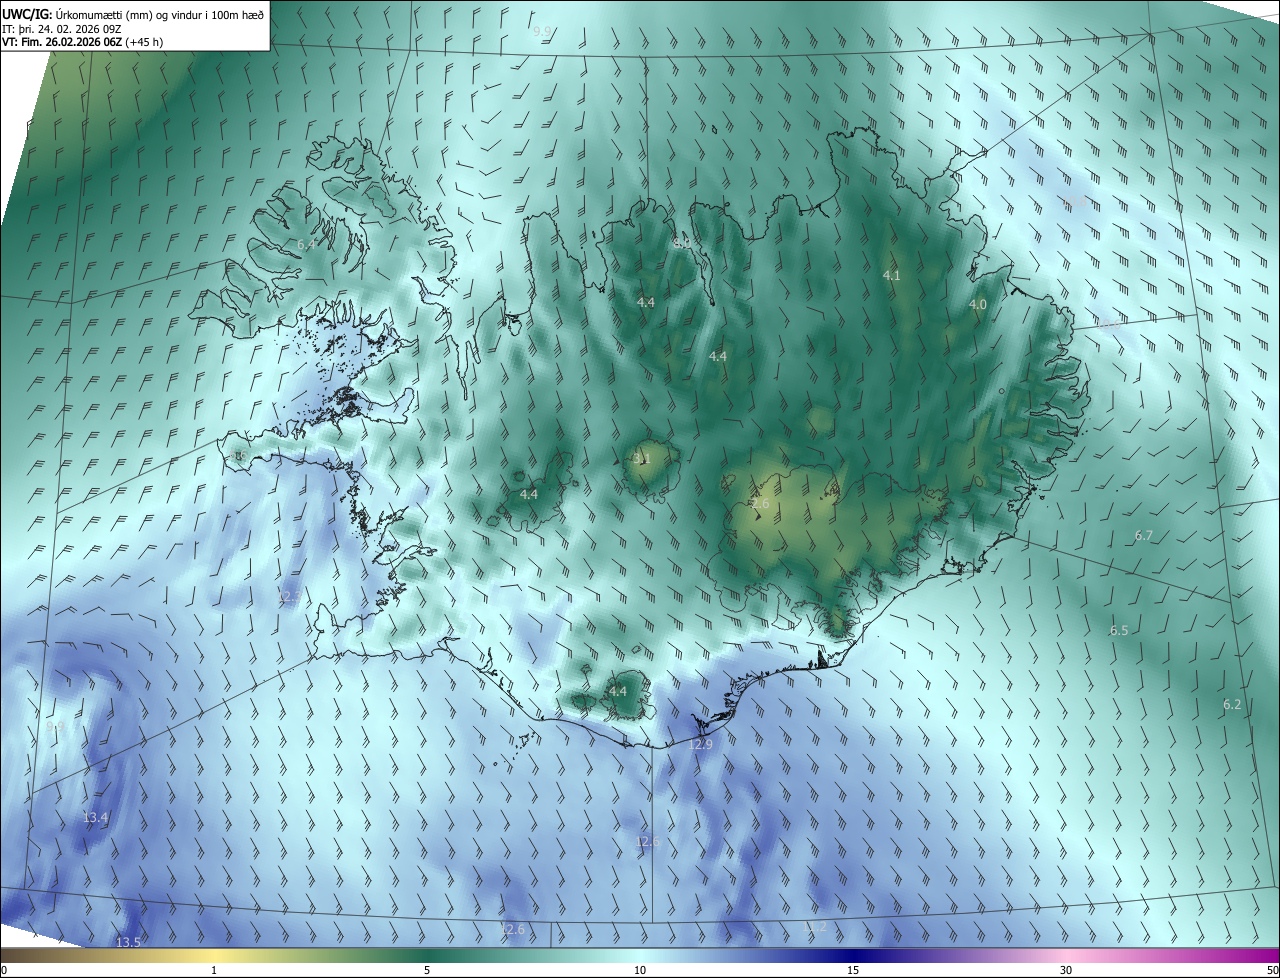Click the 6.7 value label
The height and width of the screenshot is (978, 1280).
pyautogui.click(x=1144, y=536)
